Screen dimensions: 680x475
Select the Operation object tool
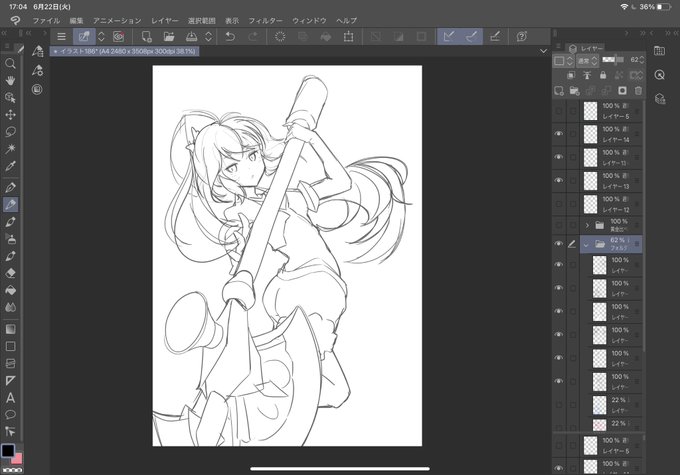(10, 98)
